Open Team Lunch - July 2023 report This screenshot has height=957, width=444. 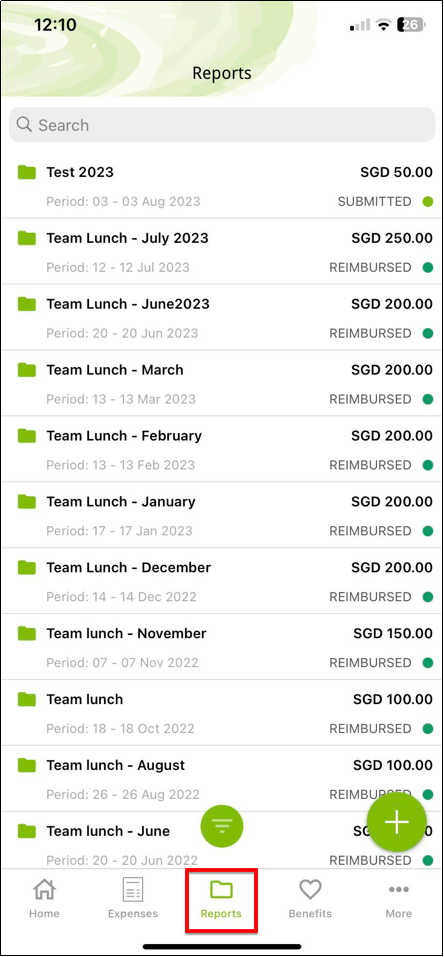tap(222, 251)
